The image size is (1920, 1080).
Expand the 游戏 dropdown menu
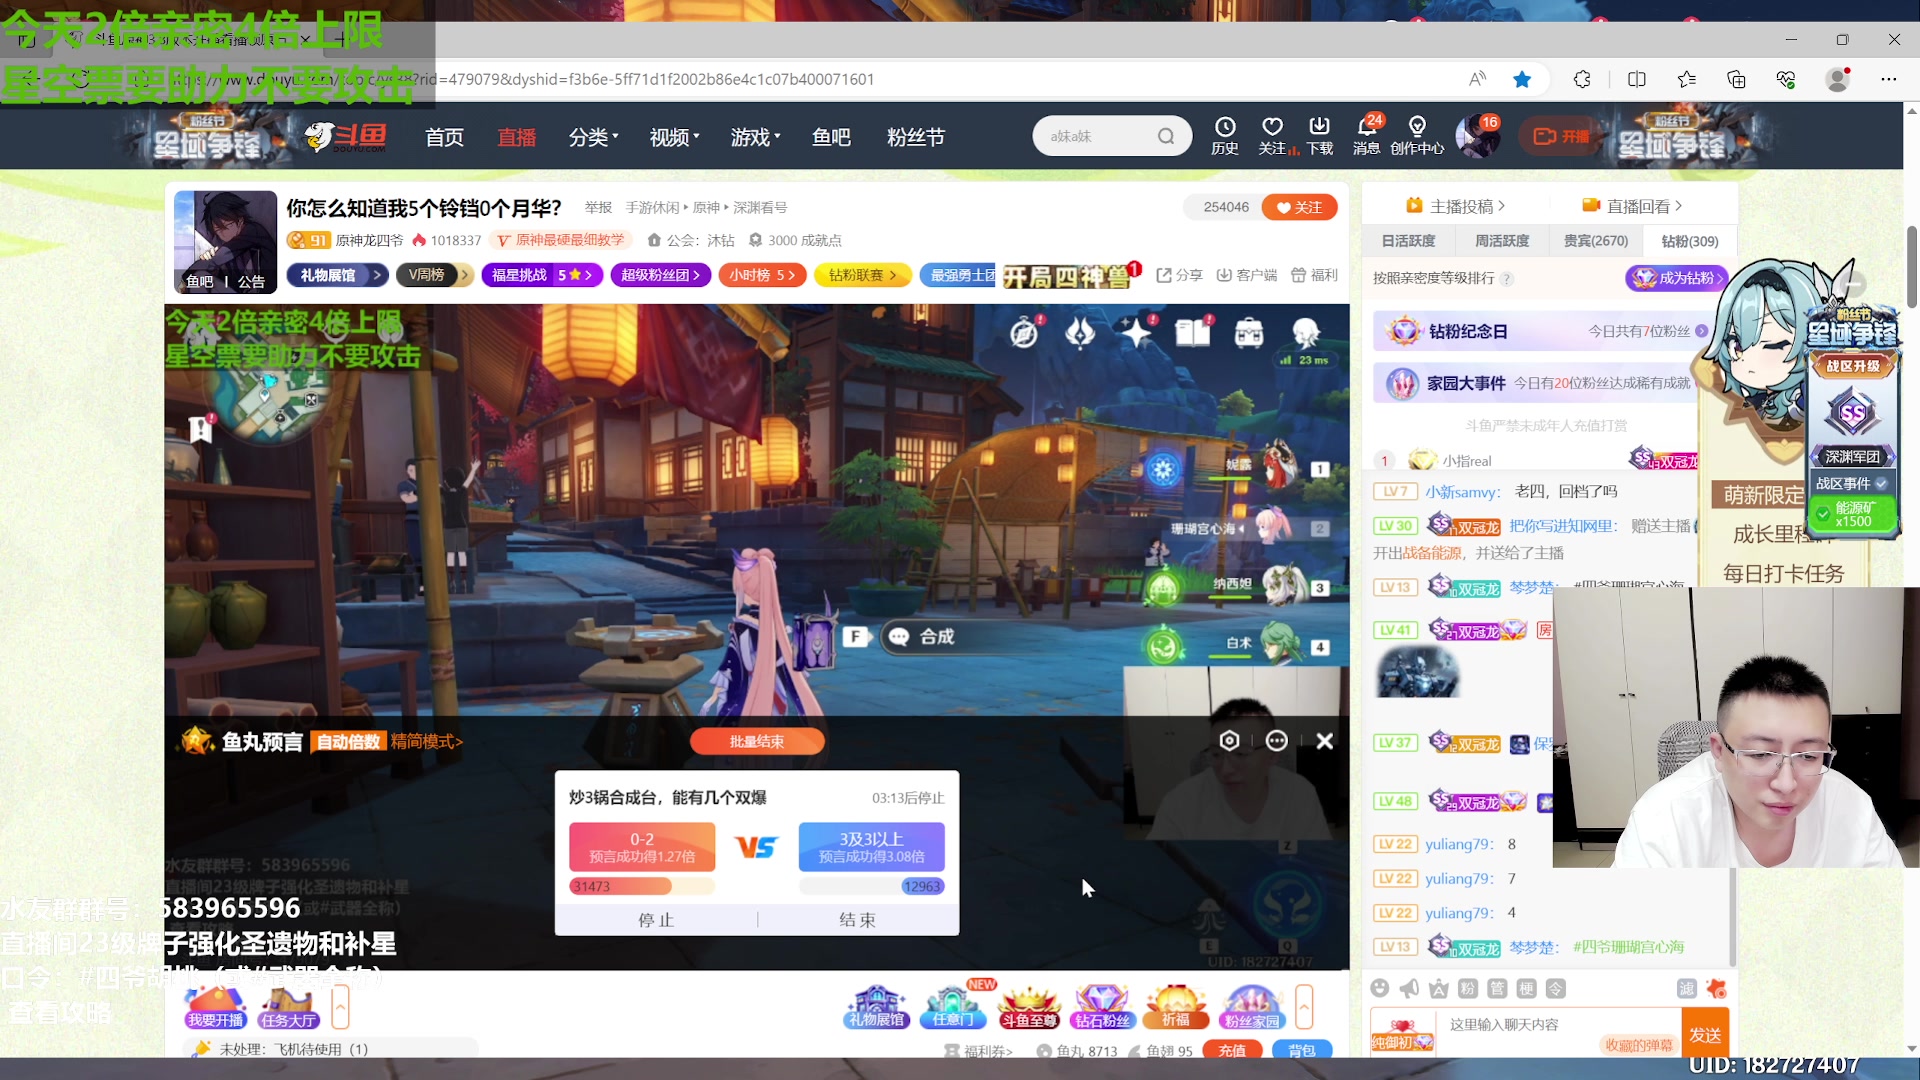pyautogui.click(x=755, y=137)
